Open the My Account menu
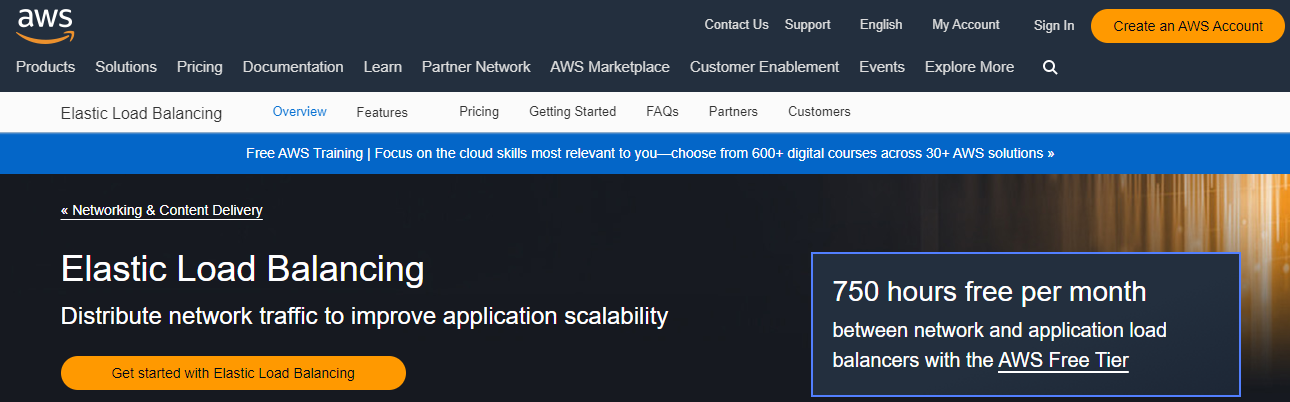 click(x=965, y=25)
